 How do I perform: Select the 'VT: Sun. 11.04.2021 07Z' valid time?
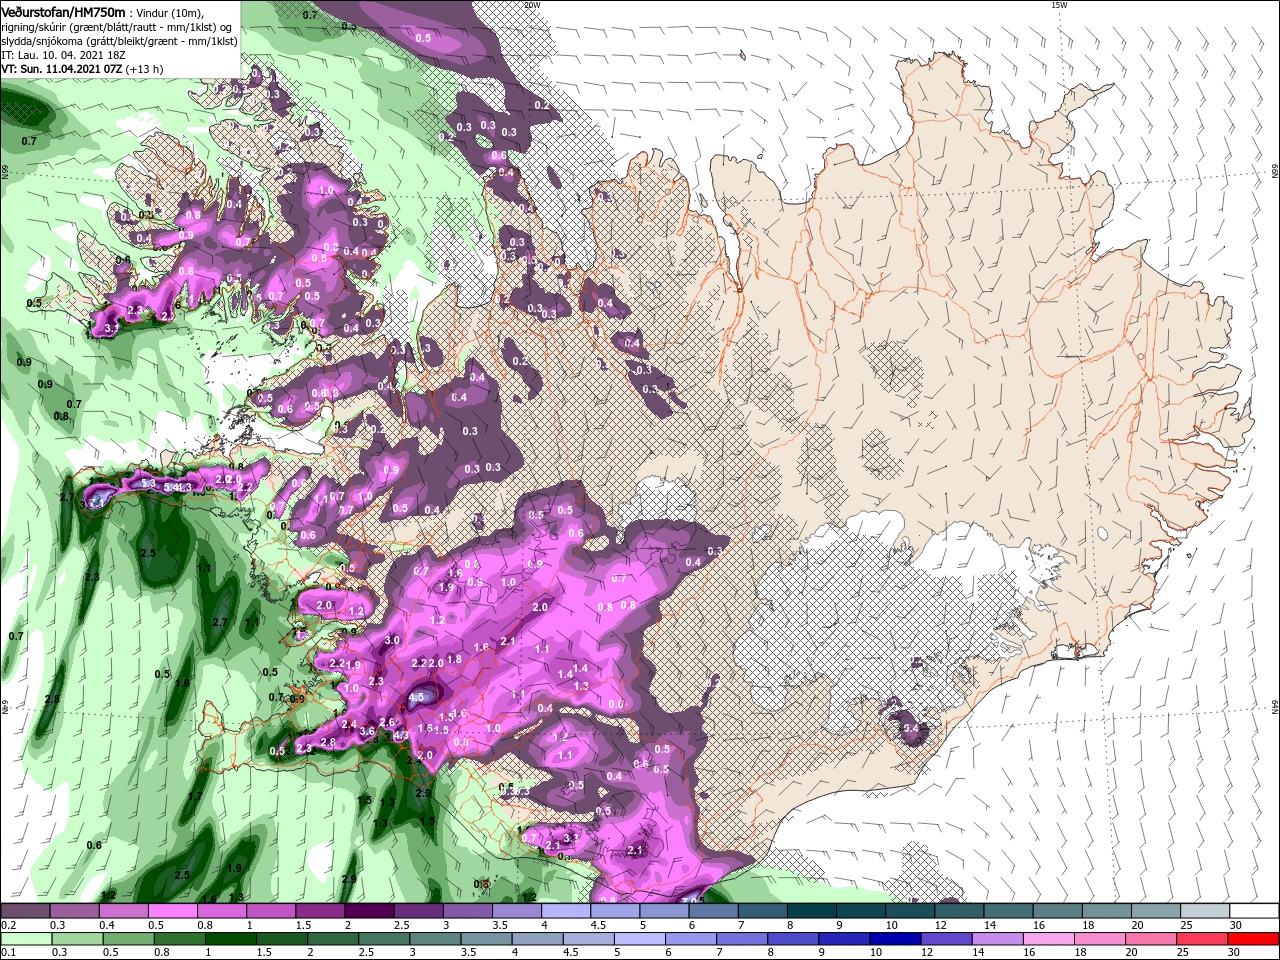pos(62,69)
